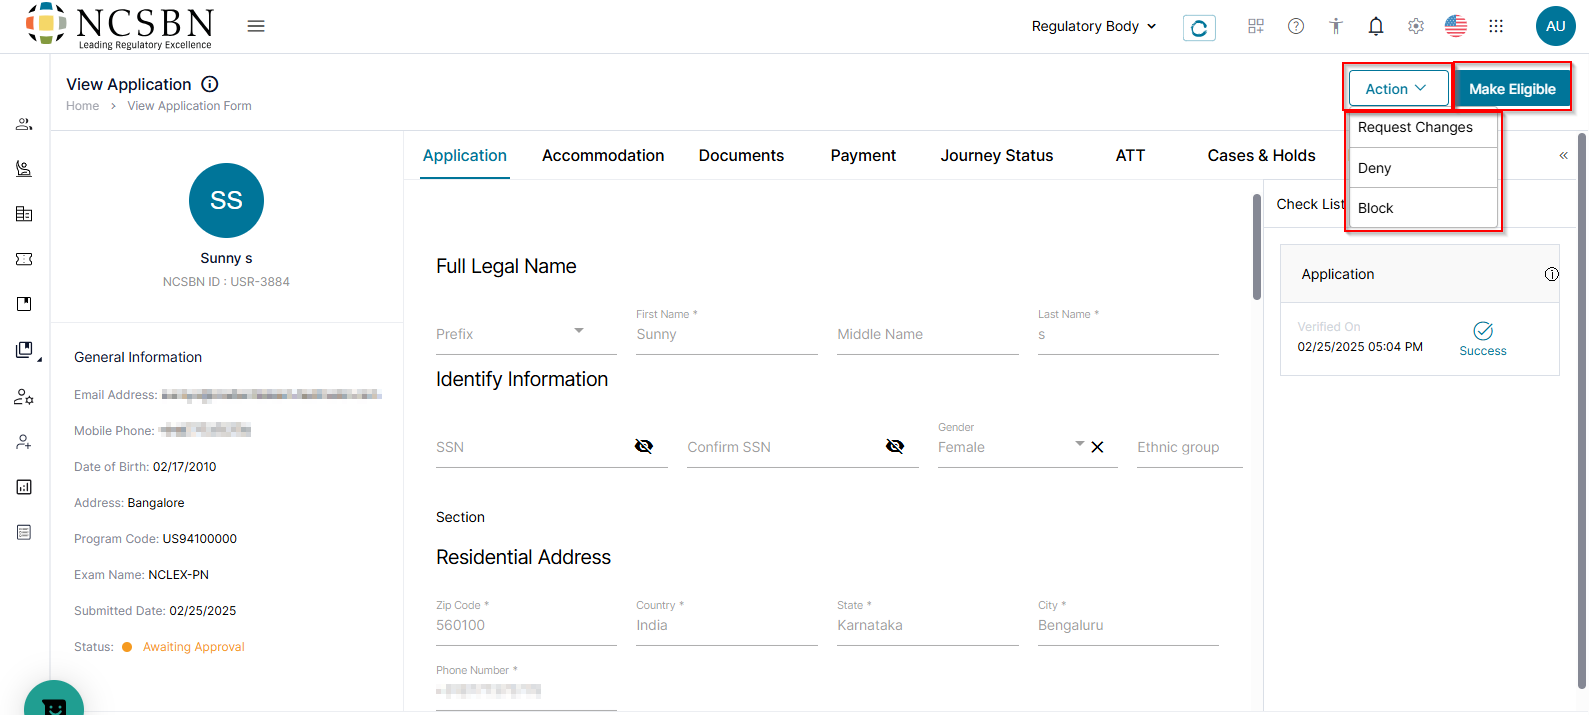1589x715 pixels.
Task: Click the hamburger menu icon
Action: 256,26
